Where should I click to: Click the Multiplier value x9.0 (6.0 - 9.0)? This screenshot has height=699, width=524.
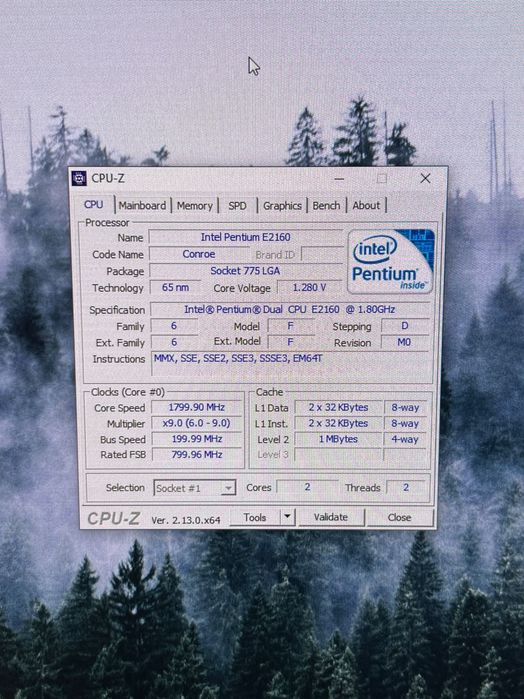[x=196, y=423]
